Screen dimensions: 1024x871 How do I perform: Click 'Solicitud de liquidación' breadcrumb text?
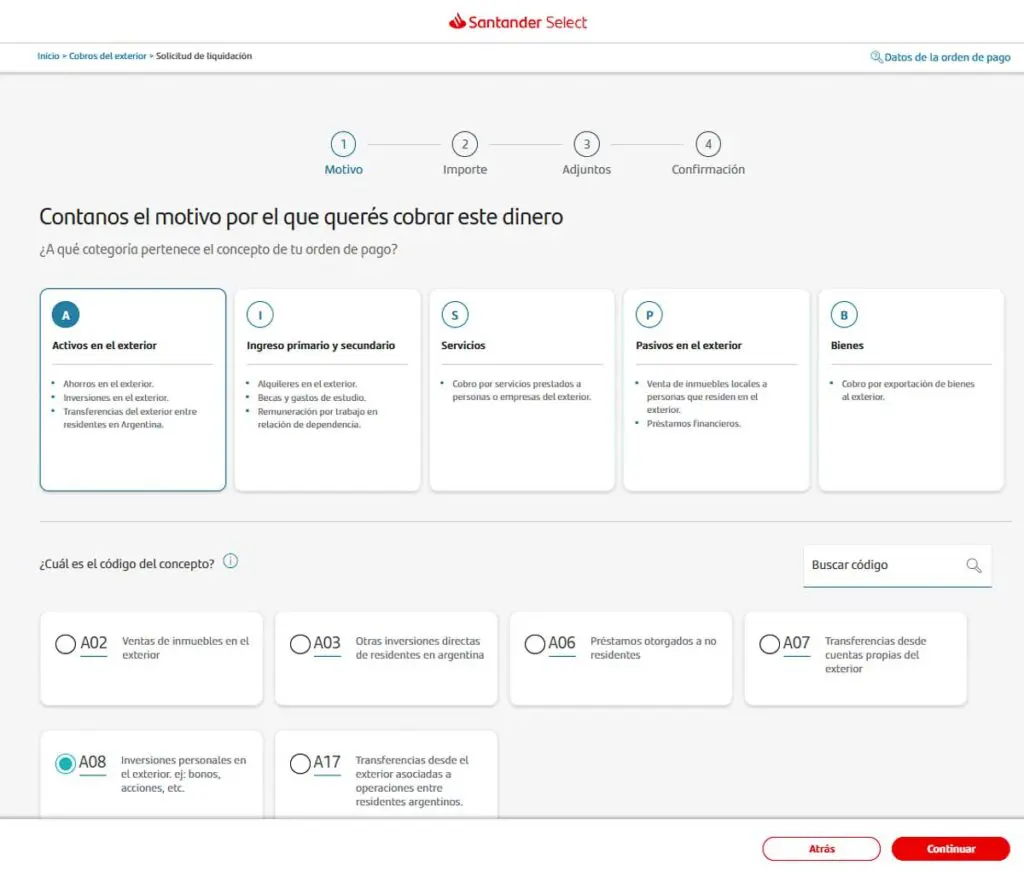(x=204, y=56)
